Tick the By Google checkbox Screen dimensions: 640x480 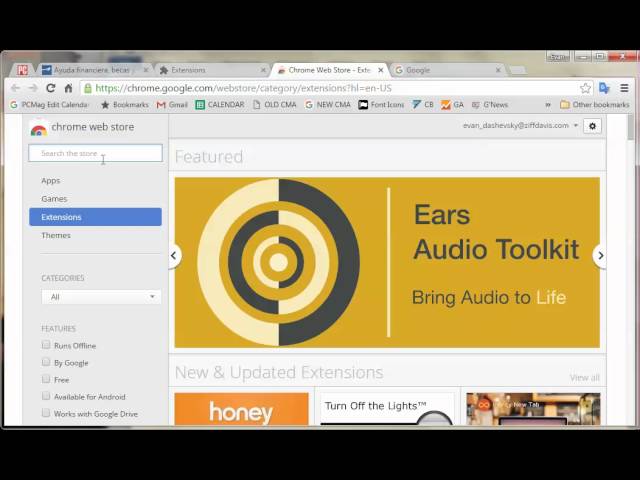point(46,362)
